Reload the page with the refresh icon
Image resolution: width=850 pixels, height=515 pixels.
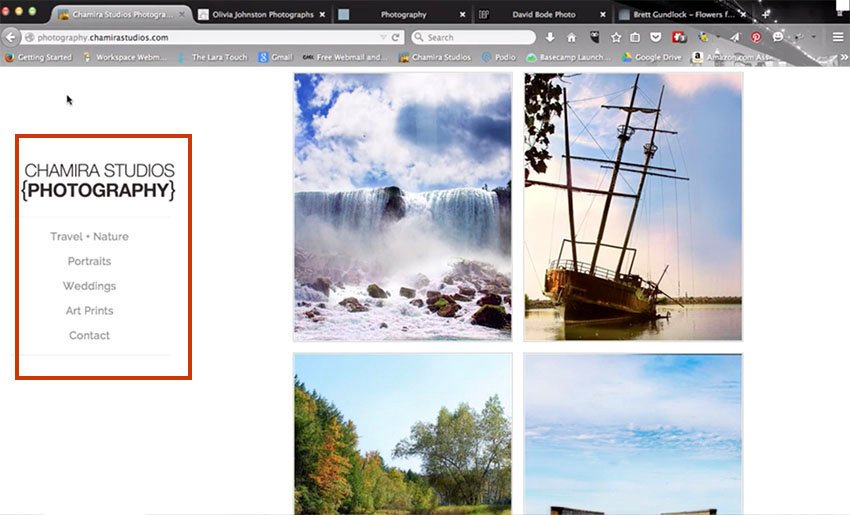coord(396,37)
